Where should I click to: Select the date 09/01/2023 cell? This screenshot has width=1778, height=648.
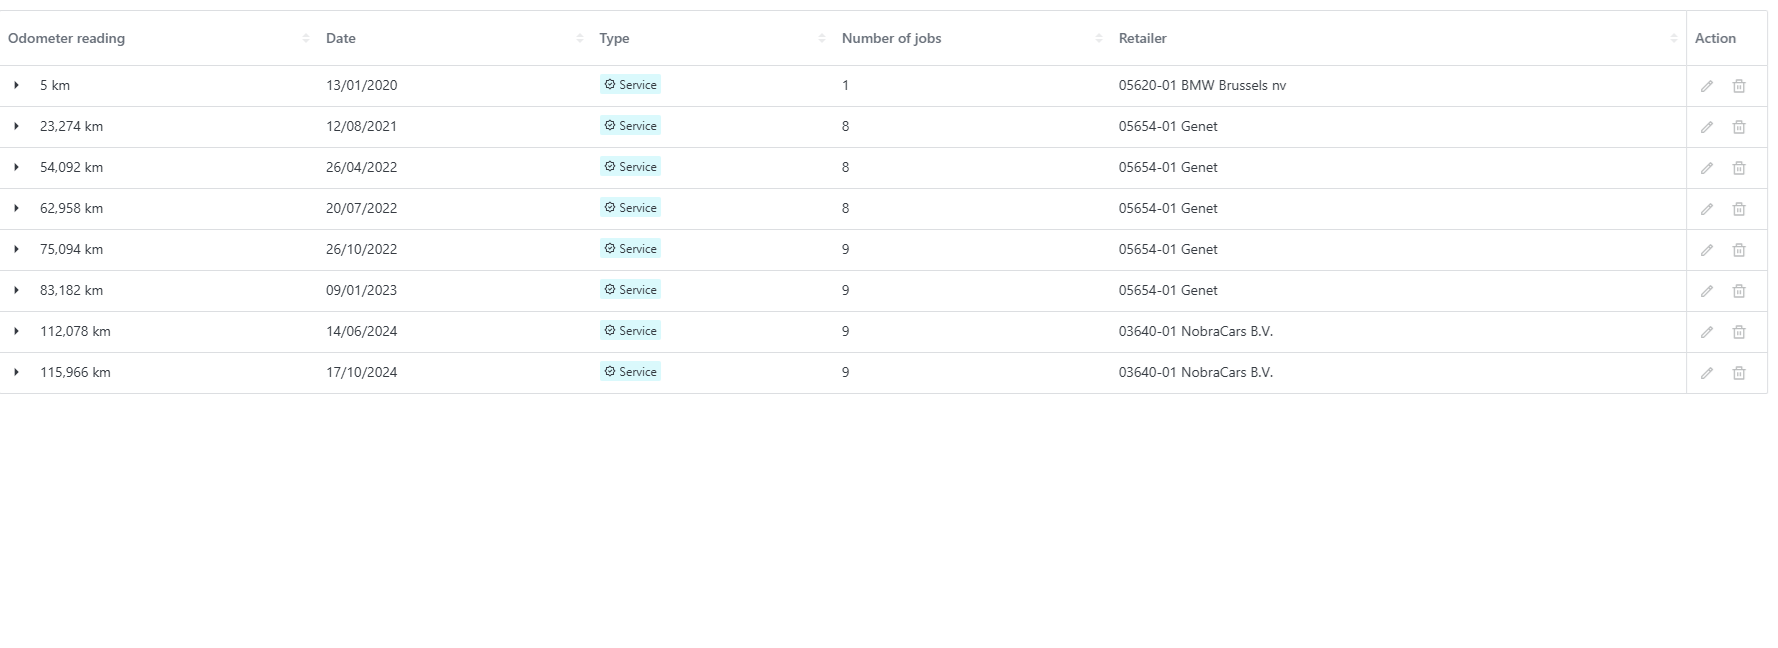pyautogui.click(x=361, y=290)
